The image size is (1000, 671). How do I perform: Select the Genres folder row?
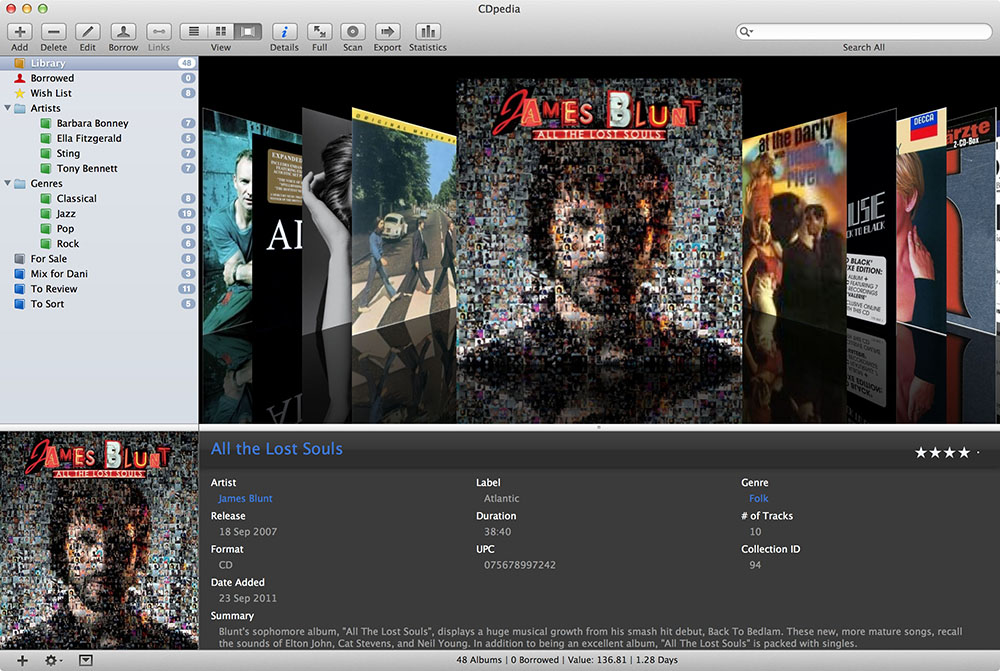[99, 184]
